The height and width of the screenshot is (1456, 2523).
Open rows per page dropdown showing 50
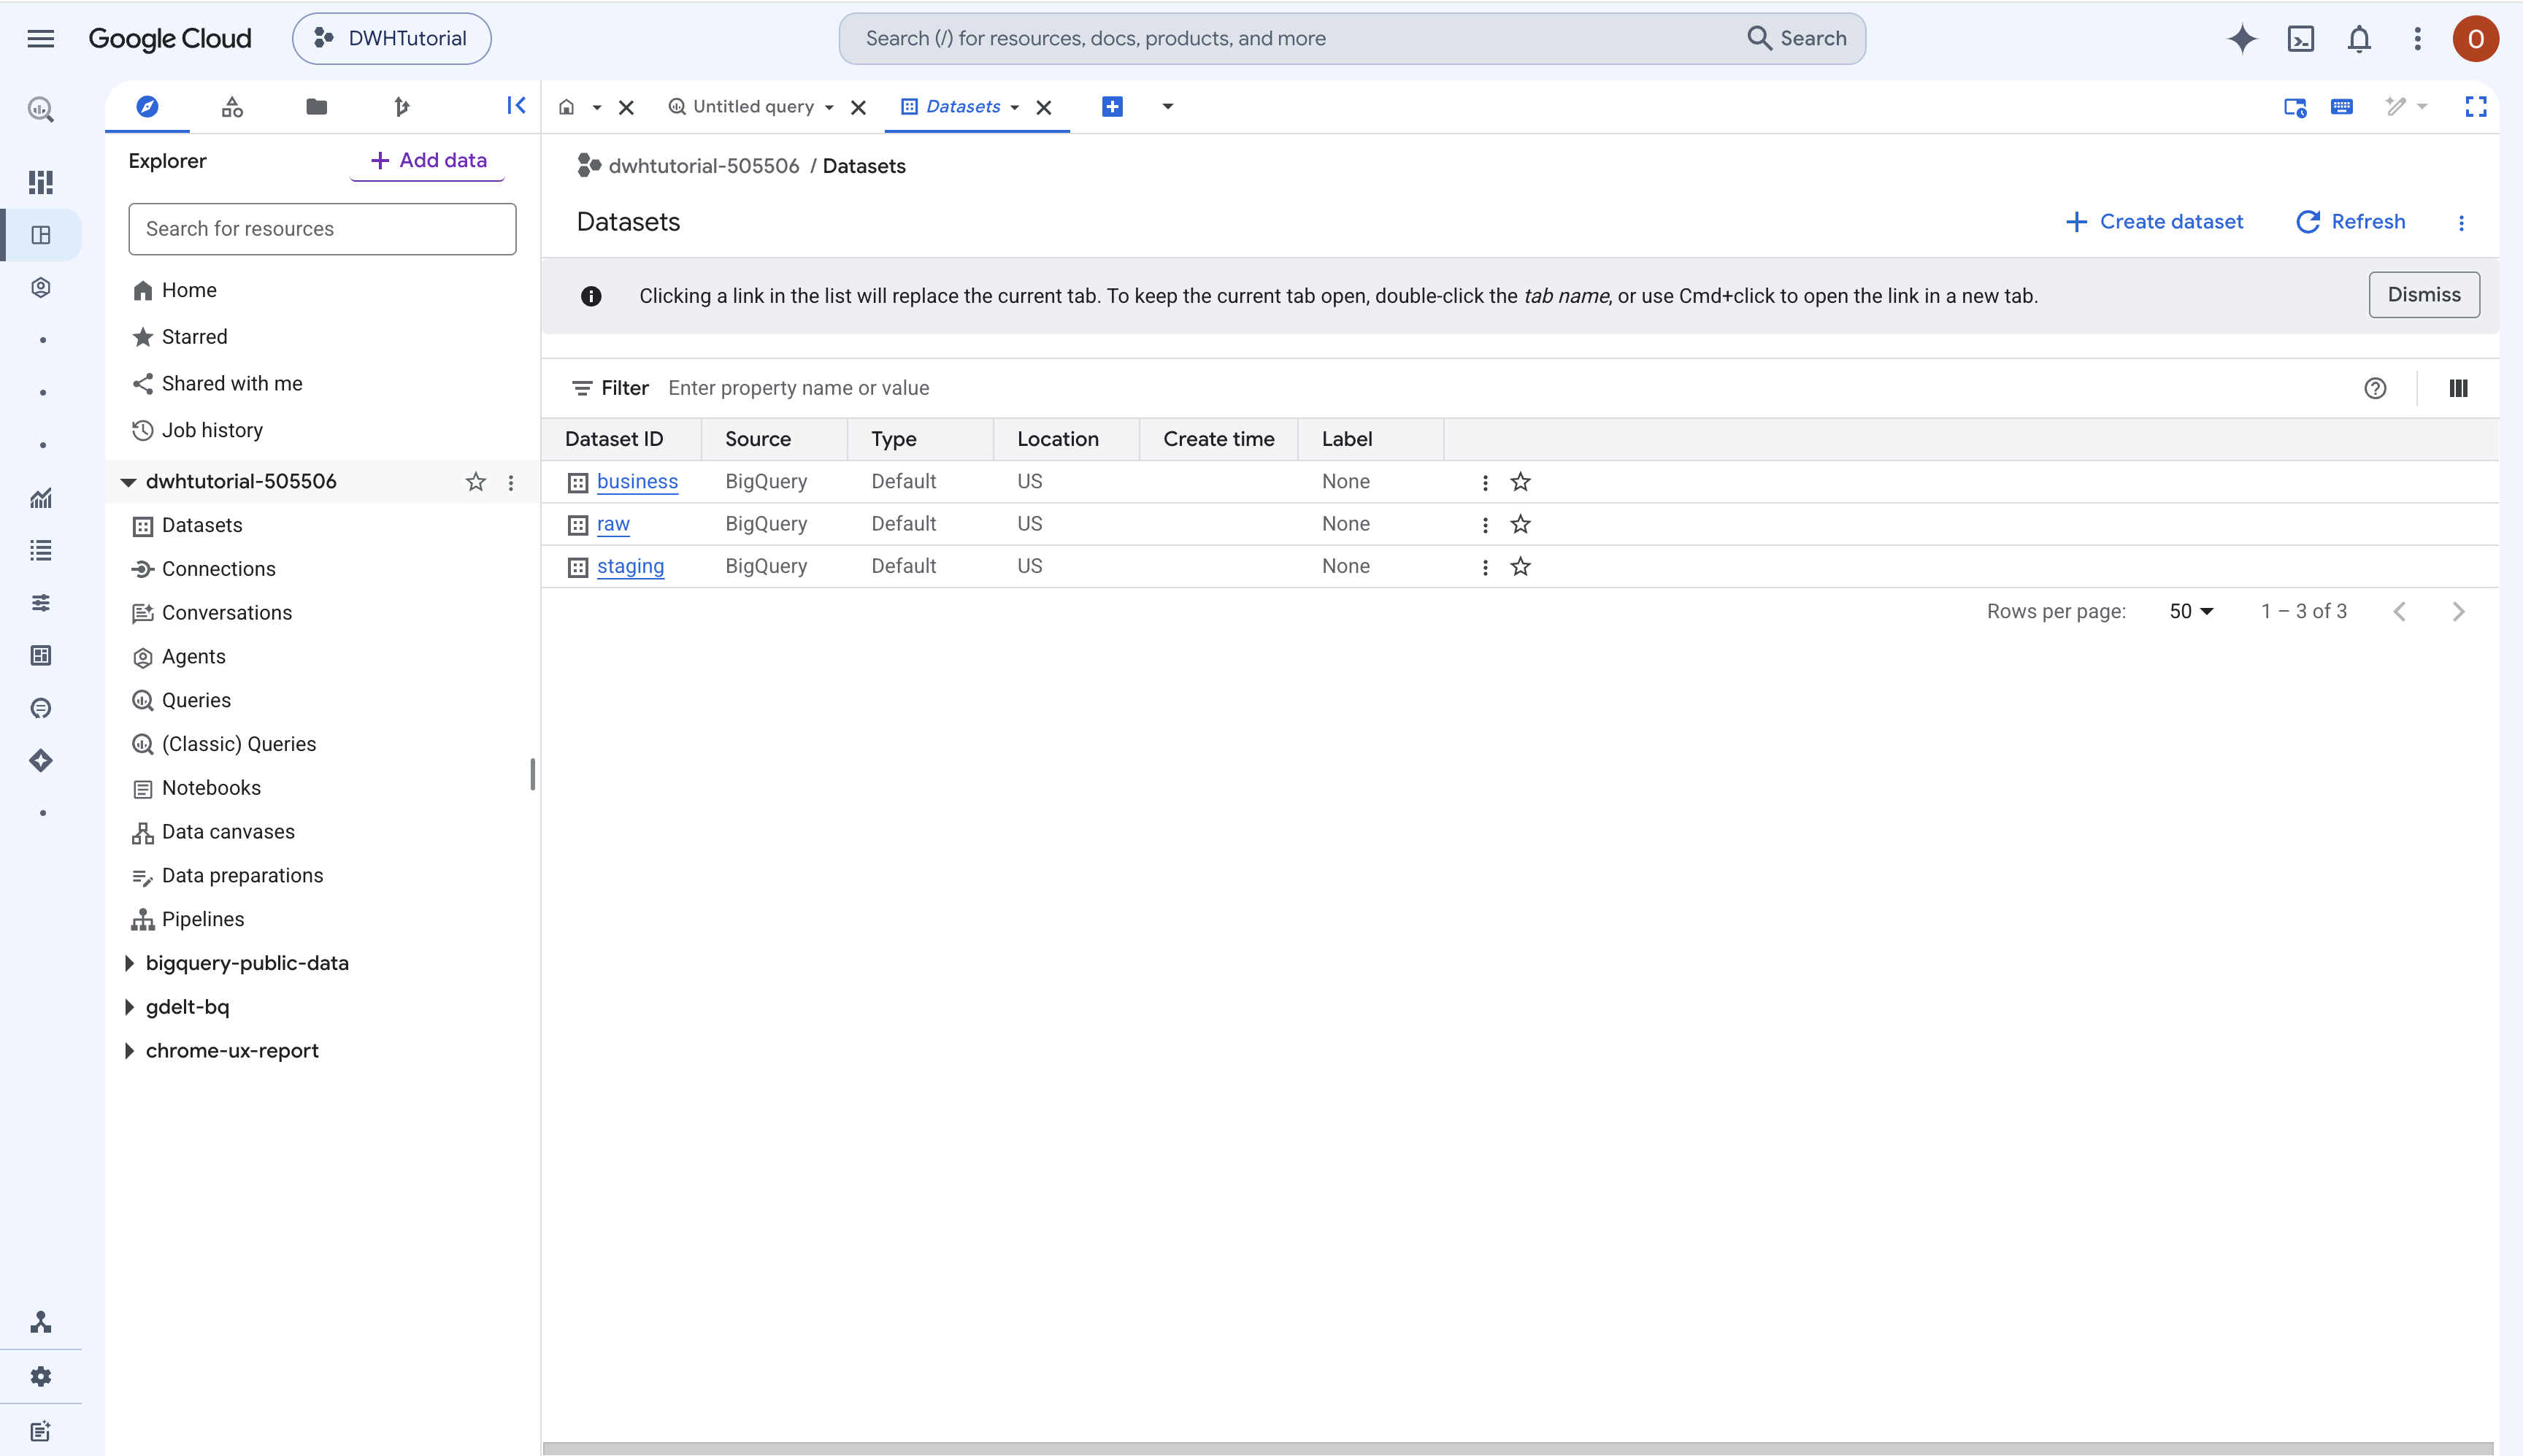(2191, 611)
